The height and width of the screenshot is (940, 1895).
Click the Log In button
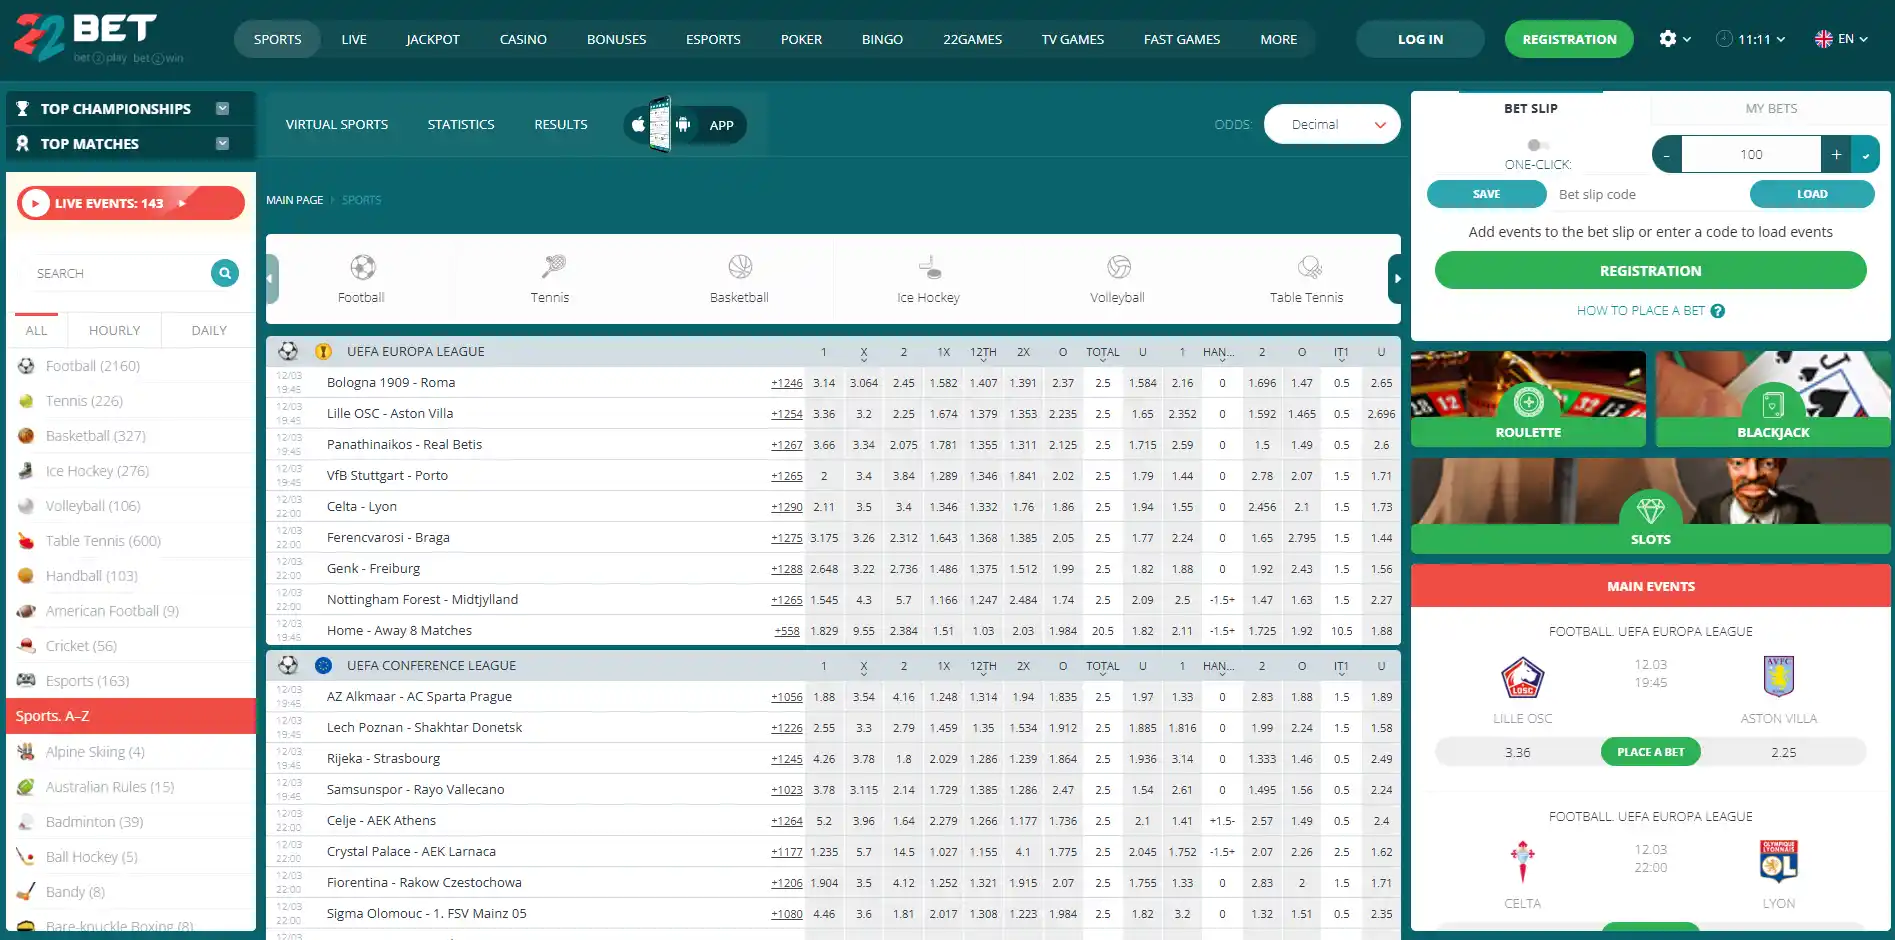coord(1420,39)
